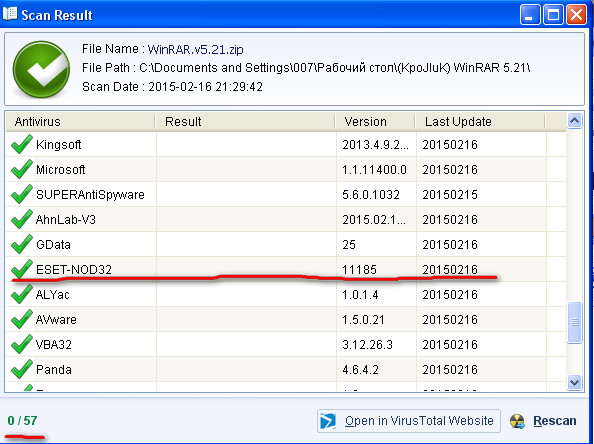Select the AVware row name

tap(56, 319)
